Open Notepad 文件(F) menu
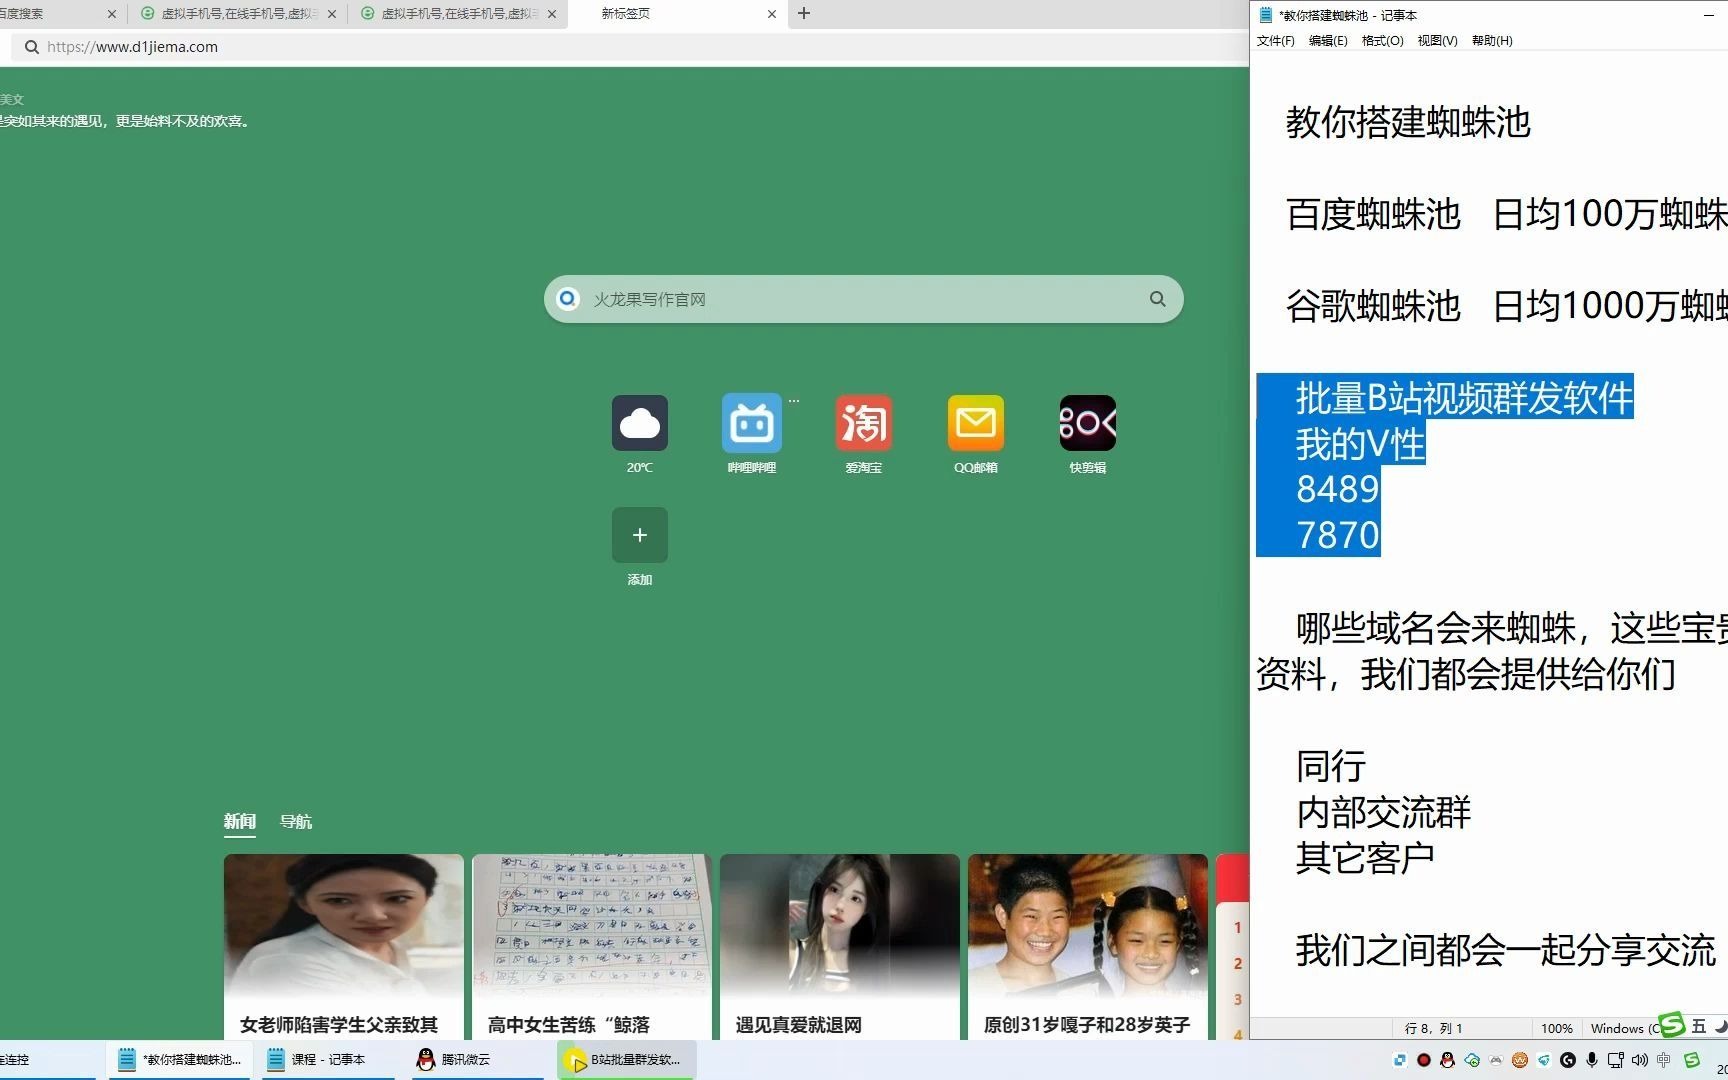The width and height of the screenshot is (1728, 1080). (1275, 41)
